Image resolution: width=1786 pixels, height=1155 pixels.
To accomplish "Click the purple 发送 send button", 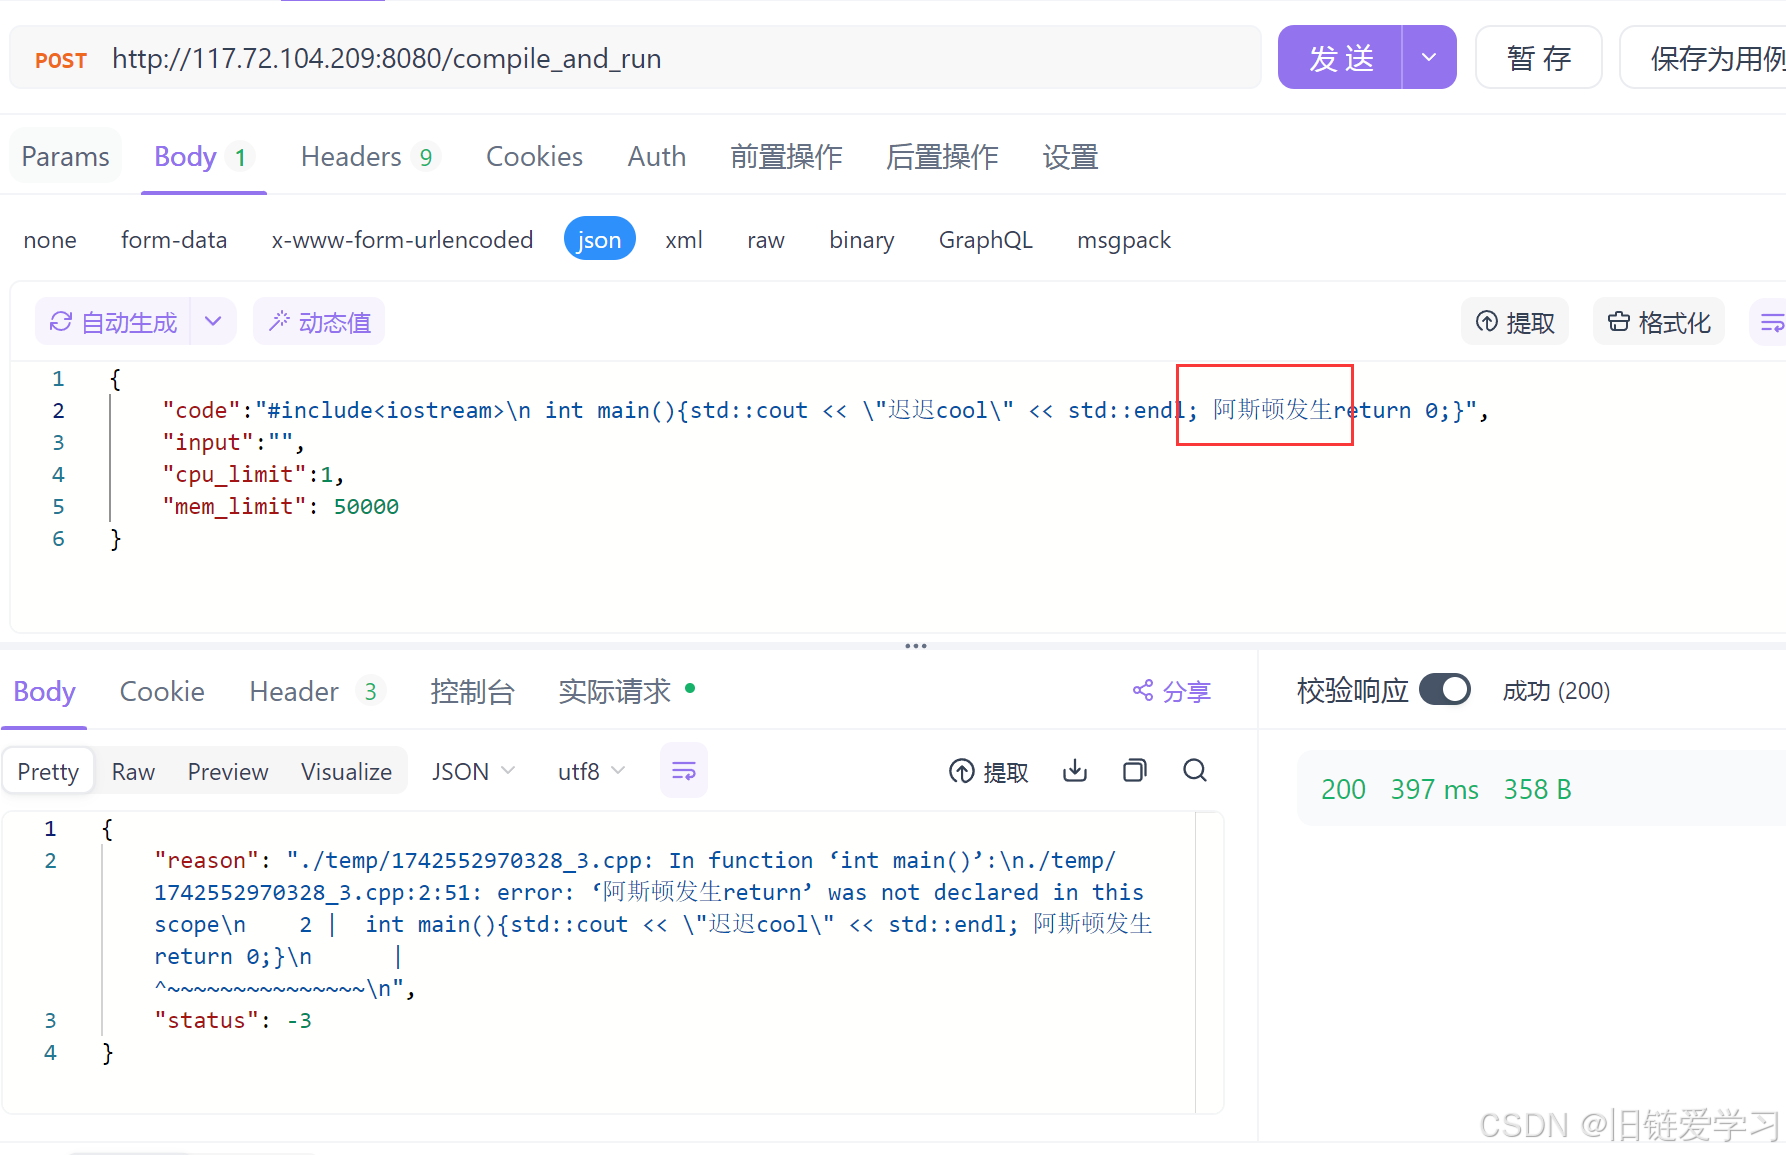I will pyautogui.click(x=1340, y=58).
